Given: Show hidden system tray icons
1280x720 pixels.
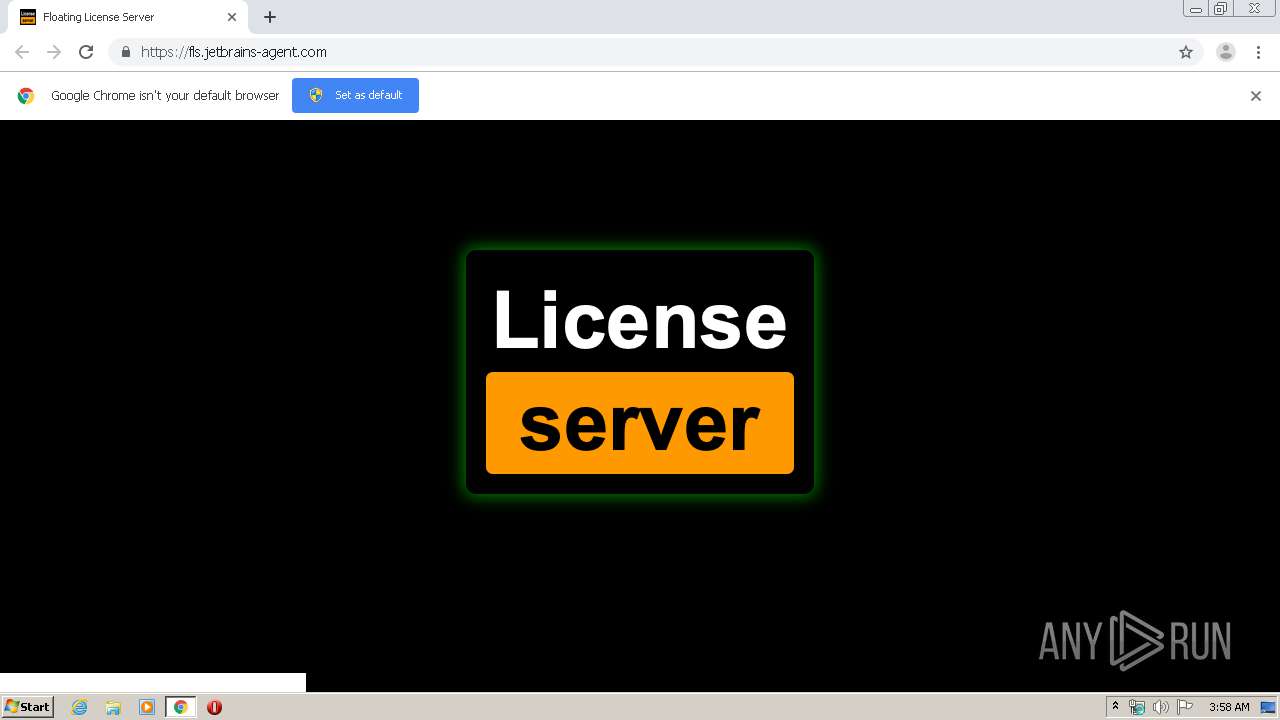Looking at the screenshot, I should [x=1115, y=707].
